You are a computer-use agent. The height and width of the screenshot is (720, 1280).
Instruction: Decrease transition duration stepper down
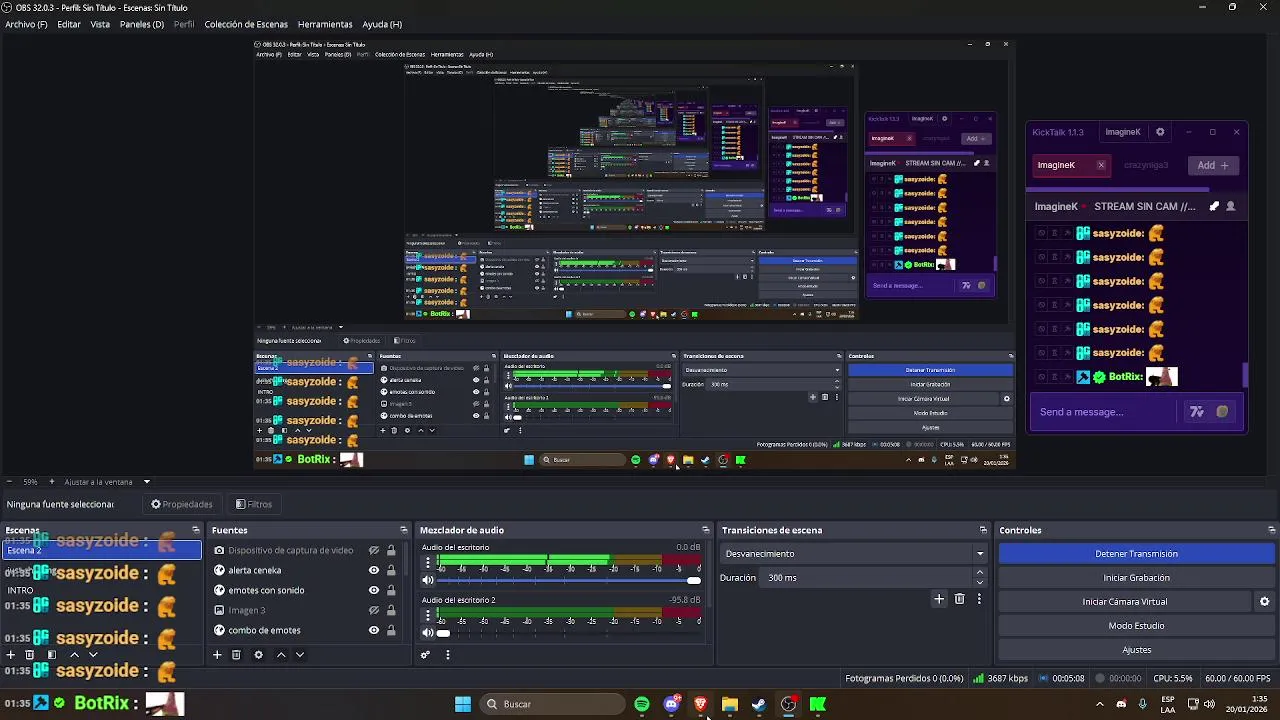pos(980,582)
